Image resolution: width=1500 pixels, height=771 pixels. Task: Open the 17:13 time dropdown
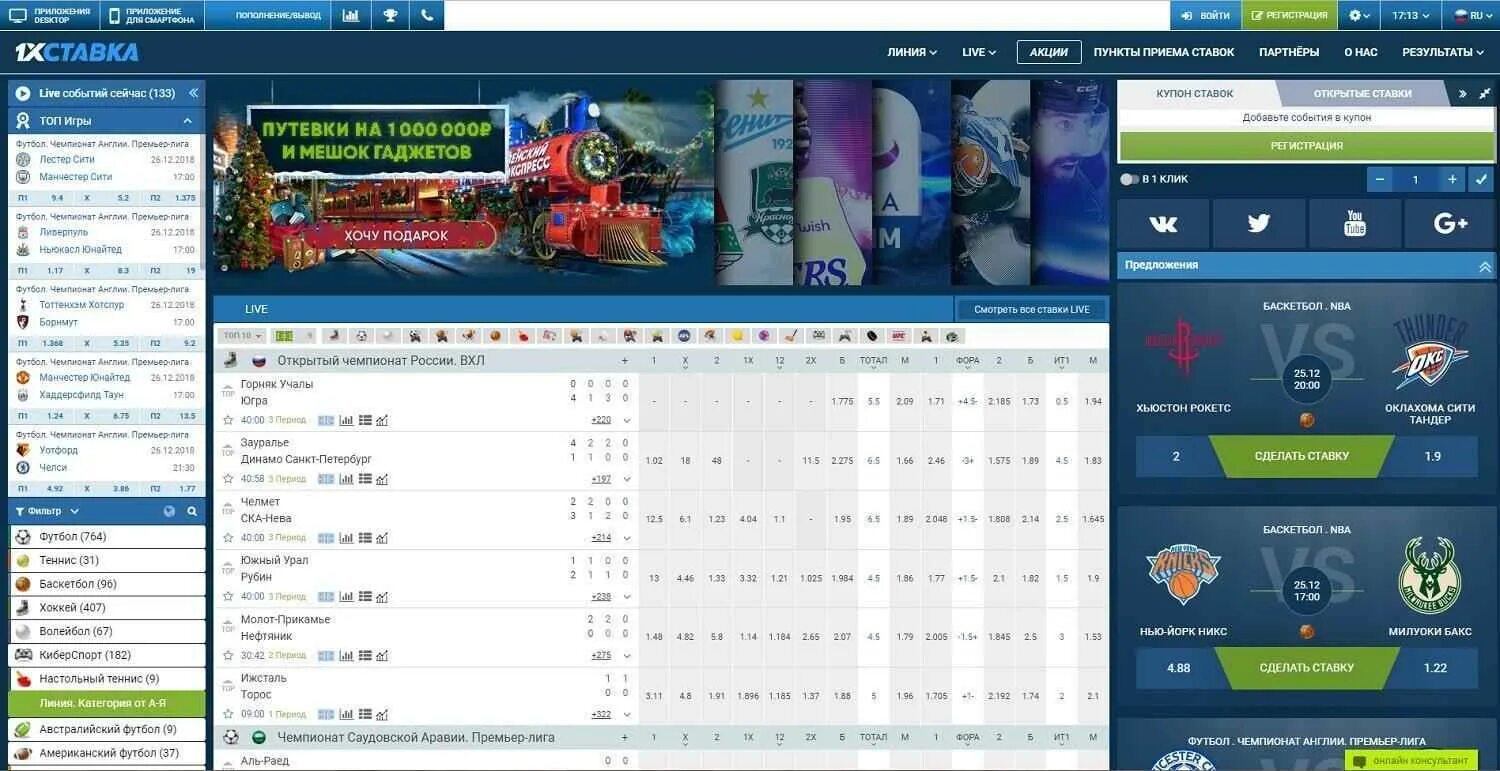(x=1411, y=15)
